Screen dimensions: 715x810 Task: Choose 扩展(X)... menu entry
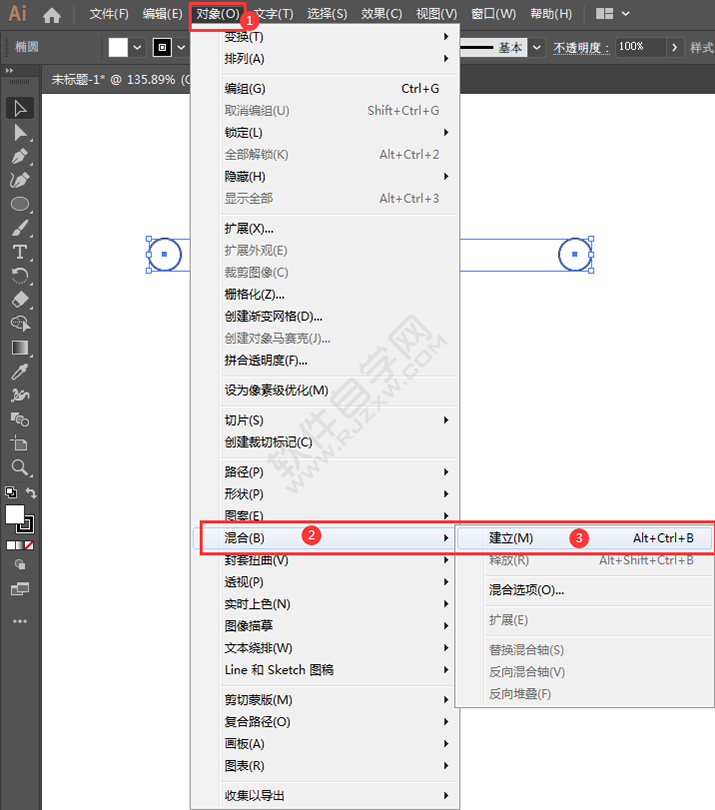[x=339, y=229]
